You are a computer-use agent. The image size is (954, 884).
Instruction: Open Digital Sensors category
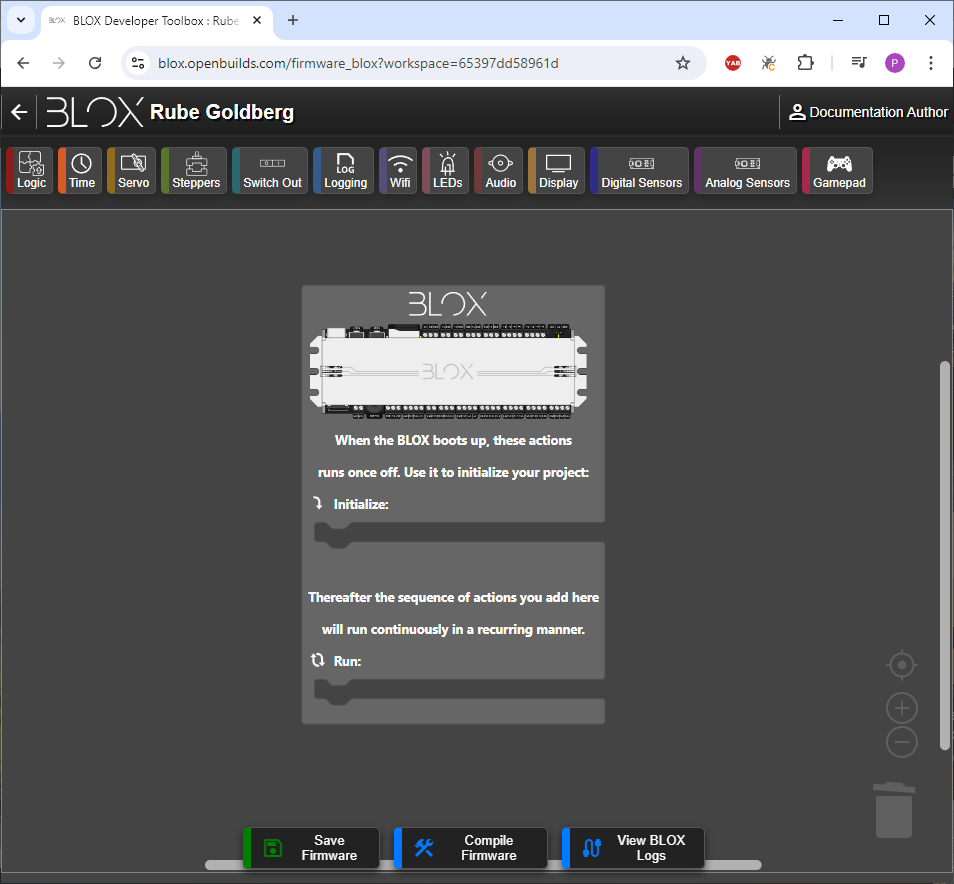tap(641, 170)
